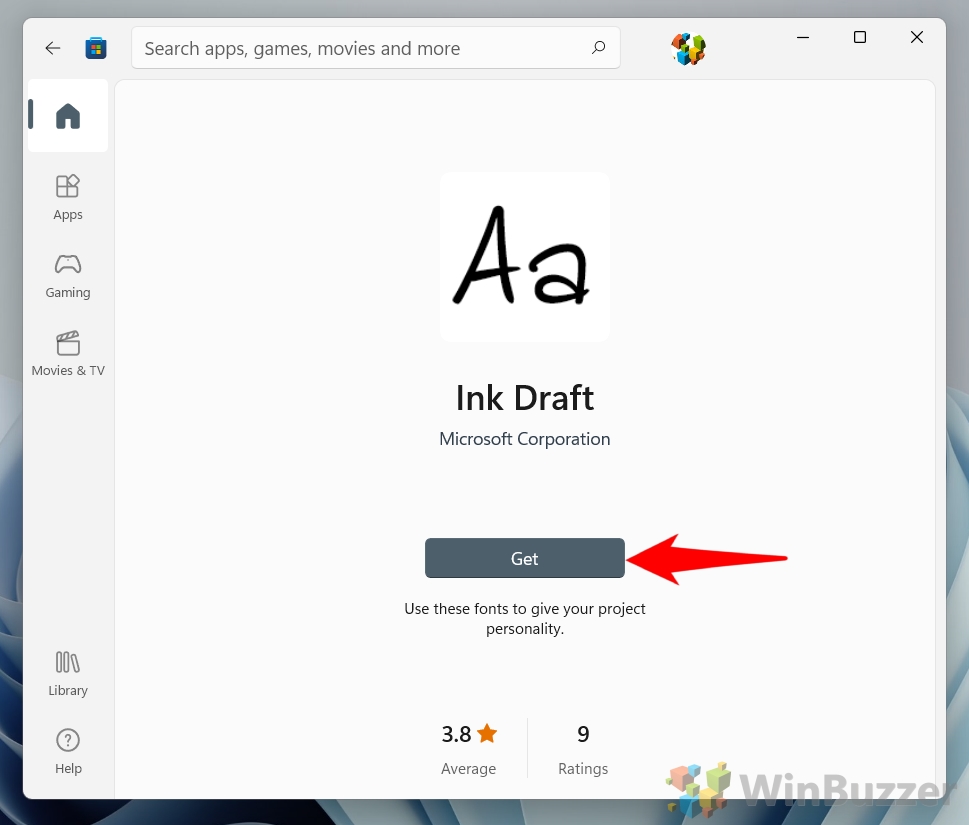The image size is (969, 825).
Task: Open your Library in the Store
Action: click(67, 662)
